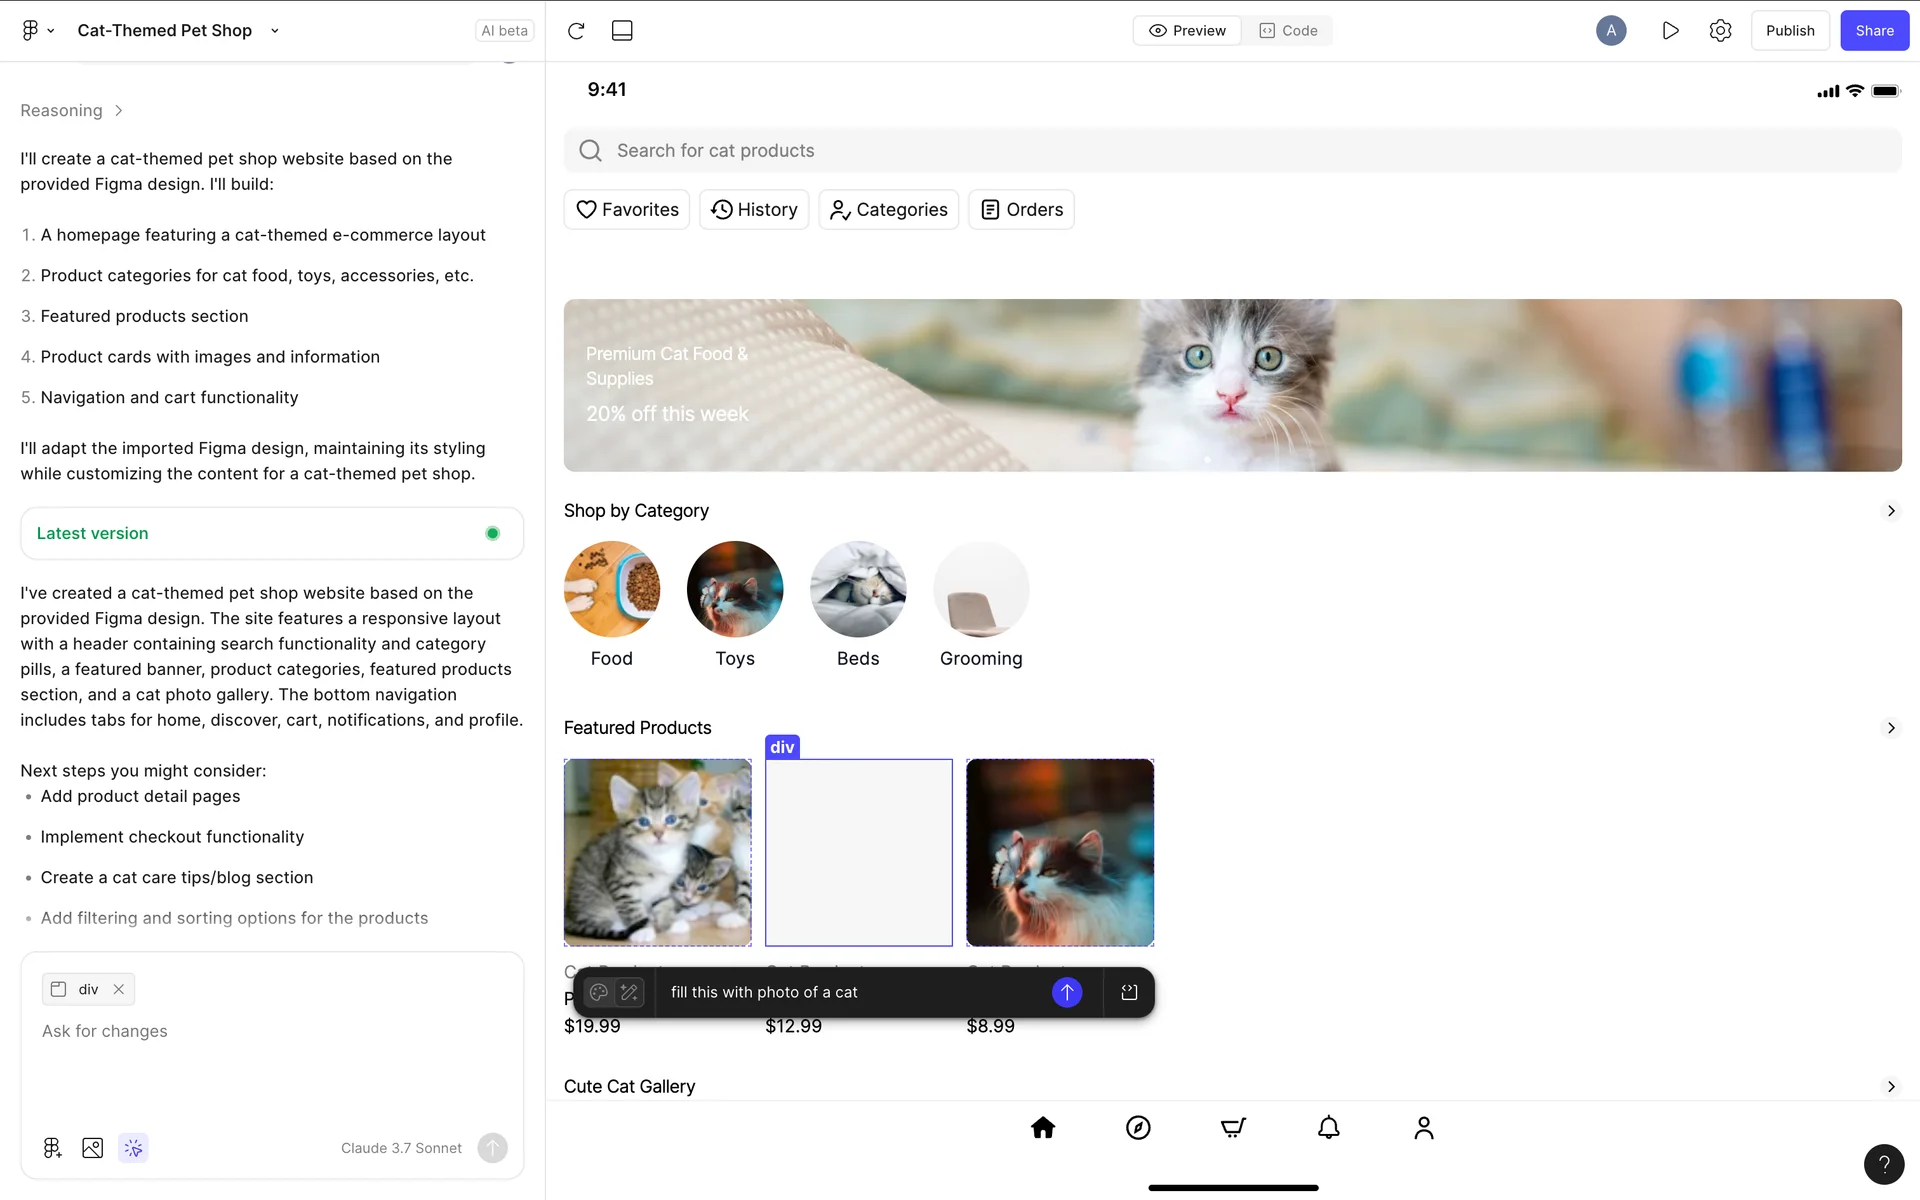The height and width of the screenshot is (1200, 1920).
Task: Click the import from Figma icon
Action: tap(52, 1148)
